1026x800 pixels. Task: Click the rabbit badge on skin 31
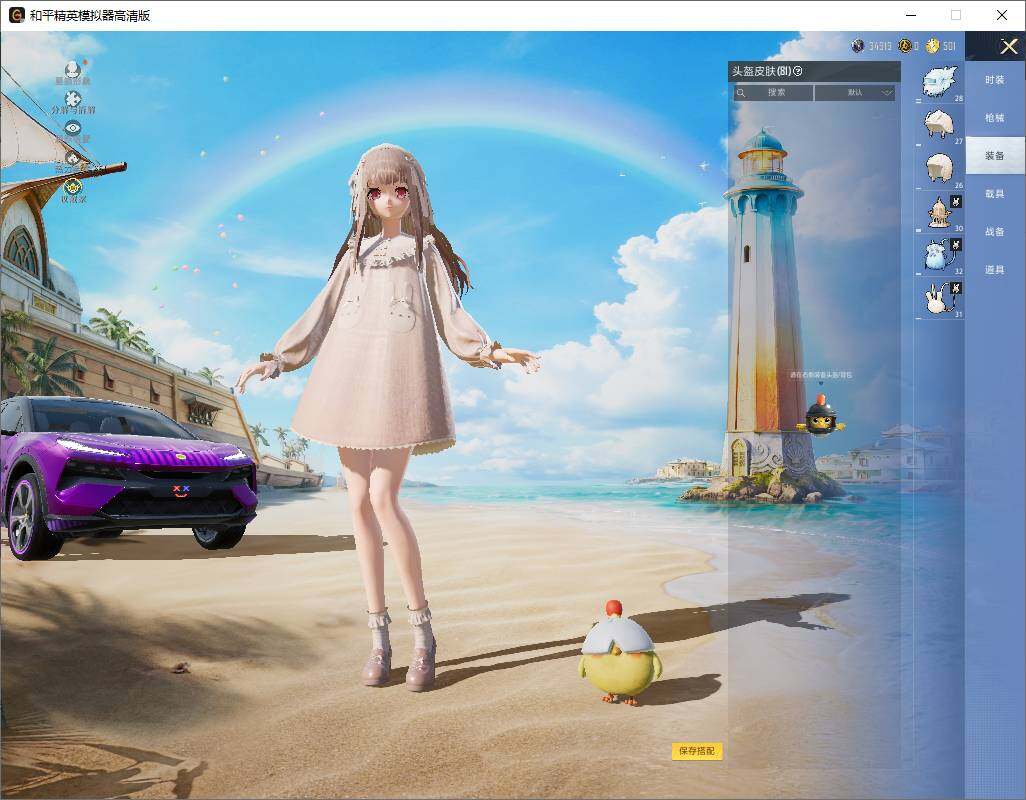956,288
